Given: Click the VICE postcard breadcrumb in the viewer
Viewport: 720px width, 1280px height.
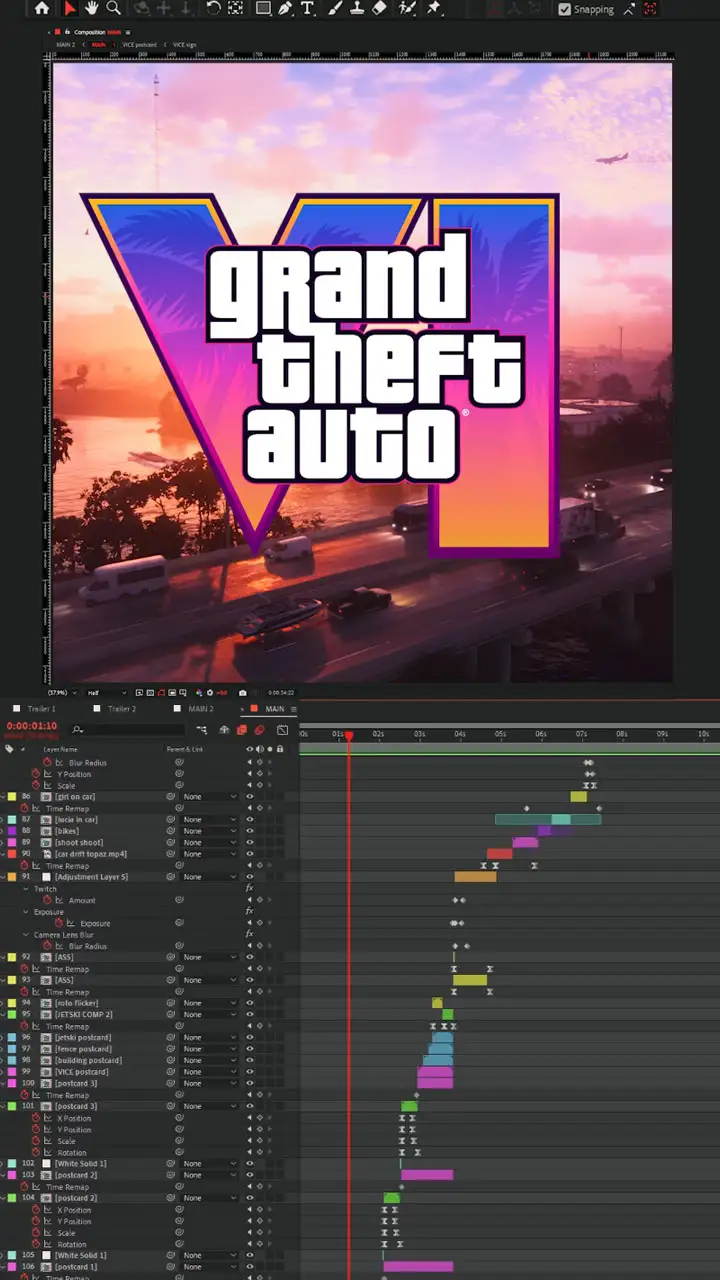Looking at the screenshot, I should 141,45.
